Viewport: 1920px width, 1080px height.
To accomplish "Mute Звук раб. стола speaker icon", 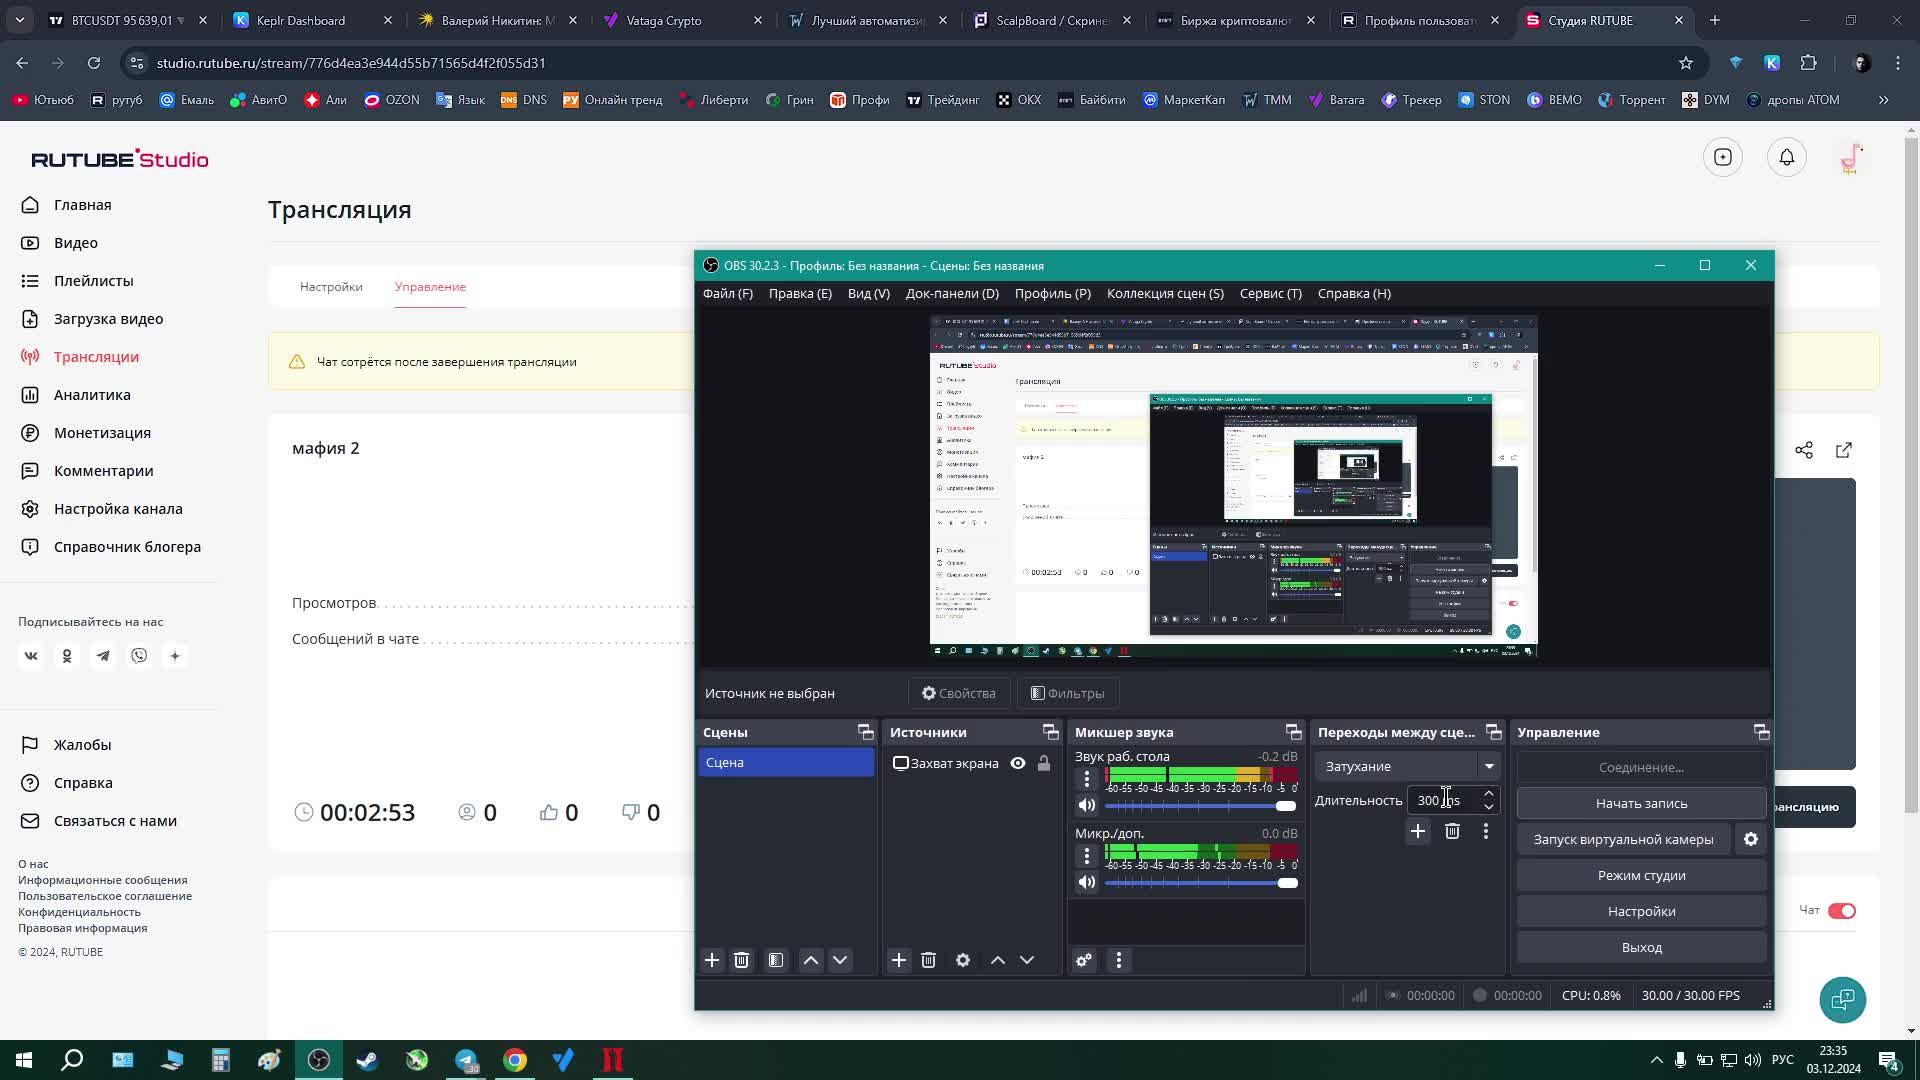I will coord(1087,805).
